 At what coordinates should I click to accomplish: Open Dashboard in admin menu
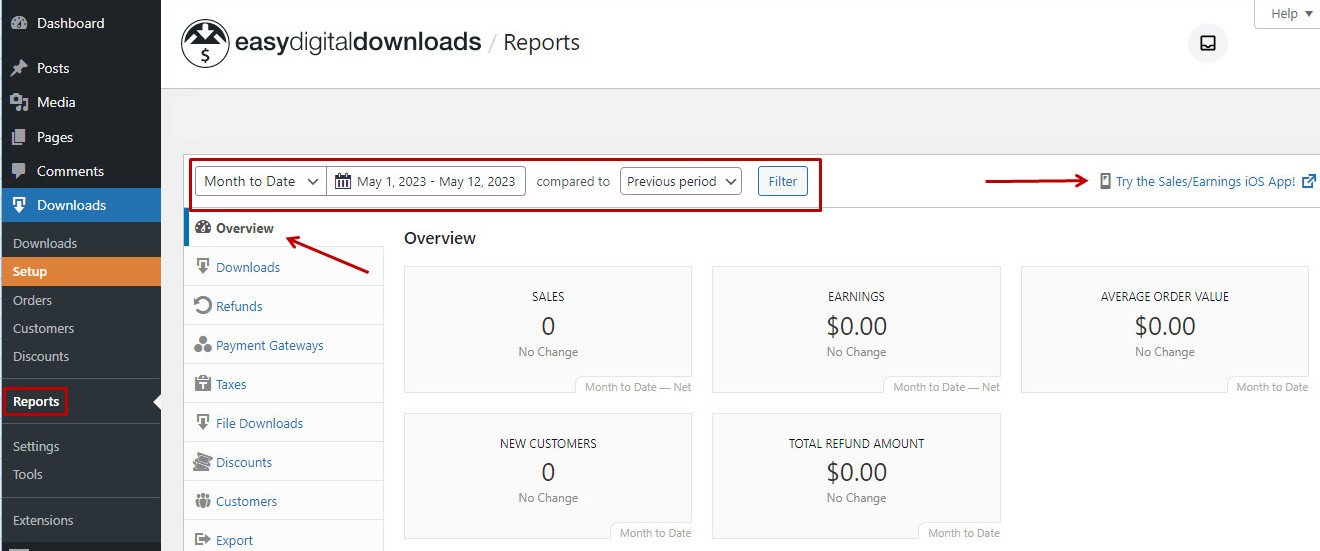click(80, 23)
